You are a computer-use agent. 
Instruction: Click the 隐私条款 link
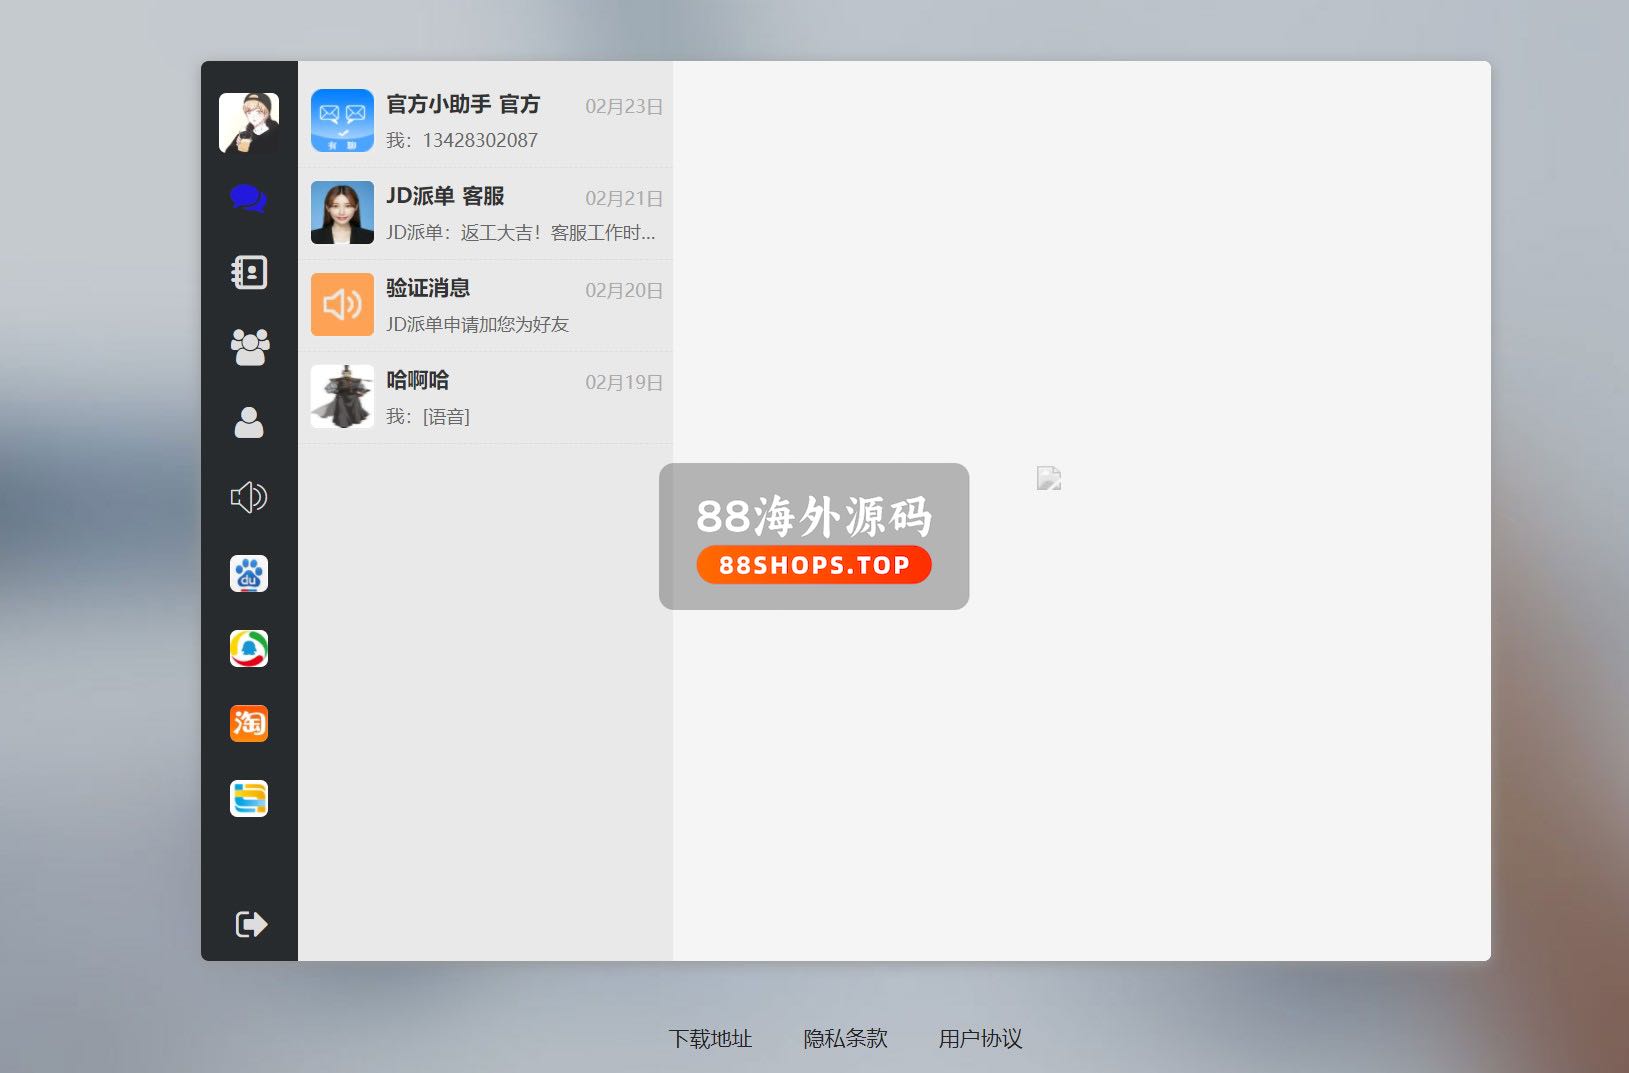tap(845, 1039)
